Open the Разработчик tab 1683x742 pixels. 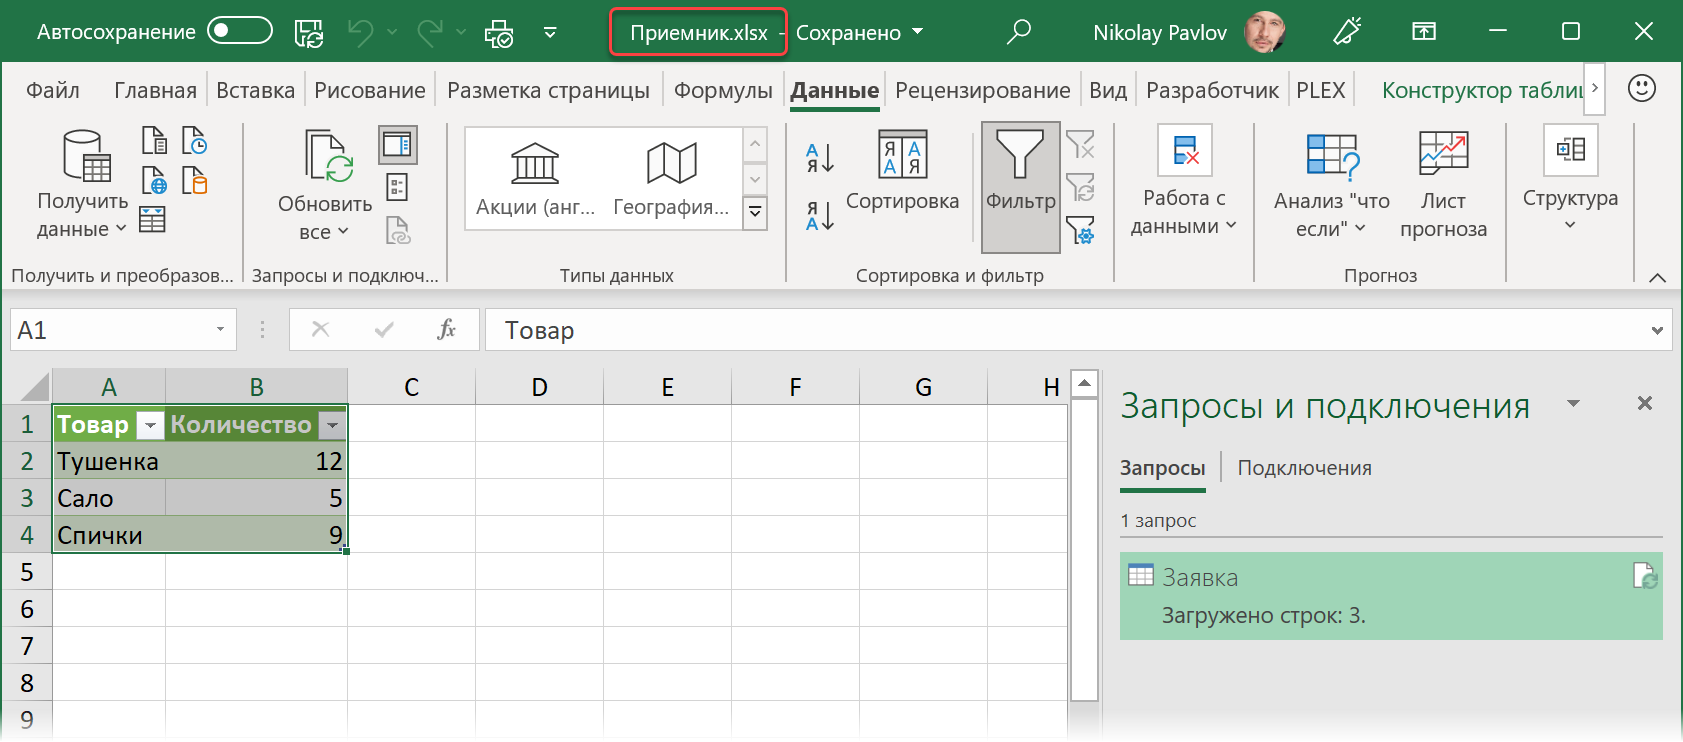click(1212, 90)
